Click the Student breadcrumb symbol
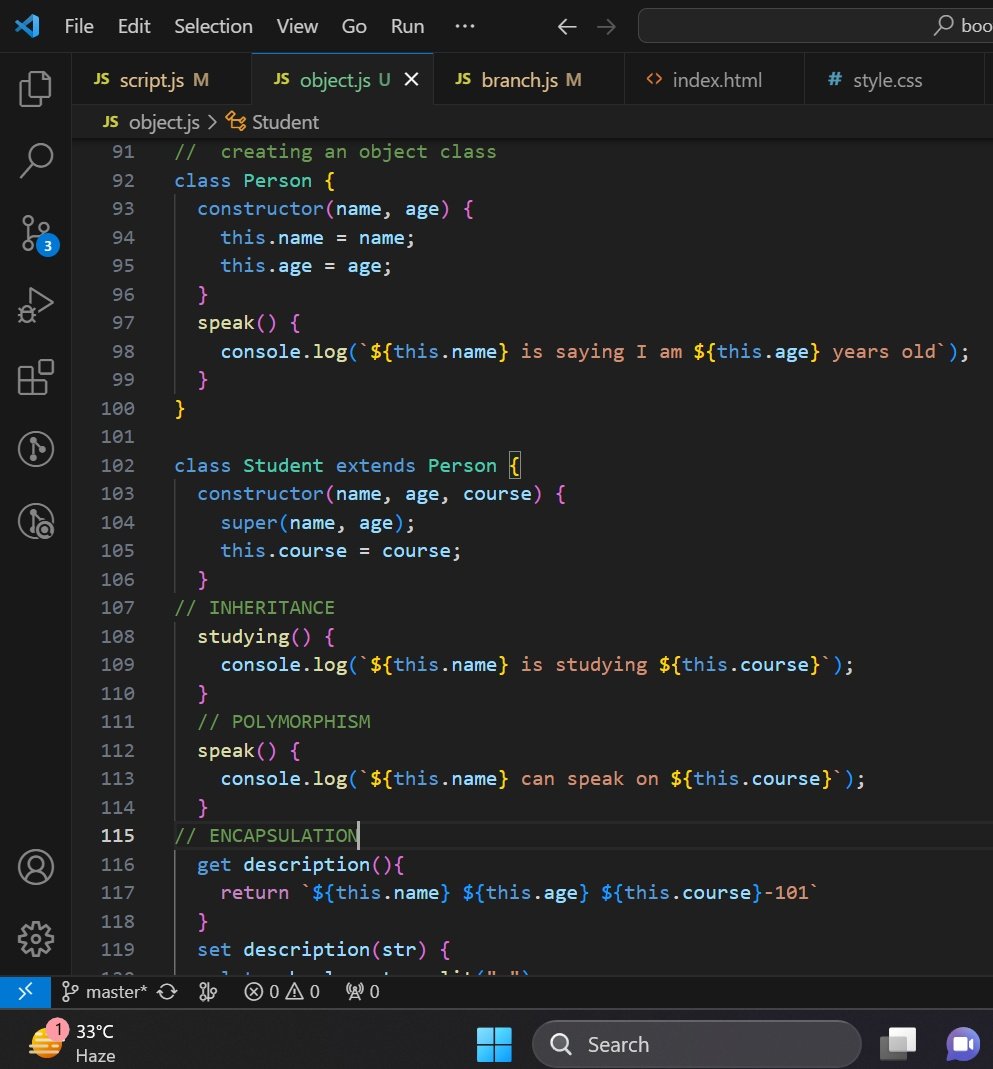The width and height of the screenshot is (993, 1069). [x=273, y=122]
